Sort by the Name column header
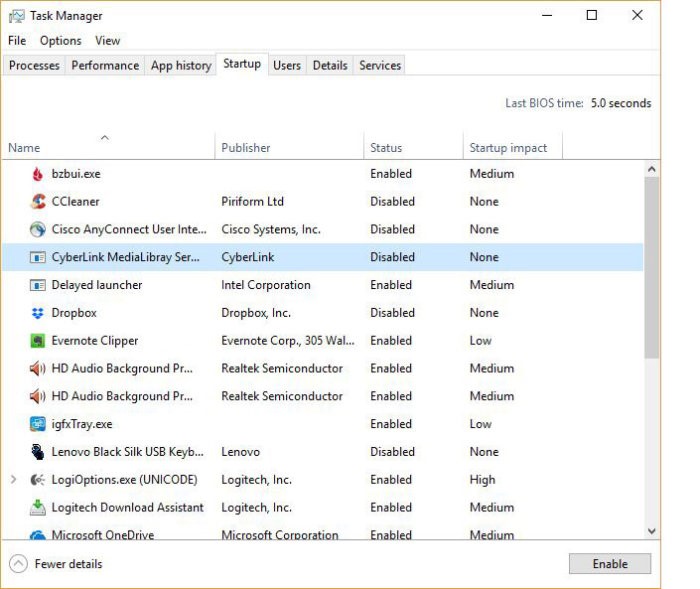Image resolution: width=700 pixels, height=589 pixels. tap(108, 146)
